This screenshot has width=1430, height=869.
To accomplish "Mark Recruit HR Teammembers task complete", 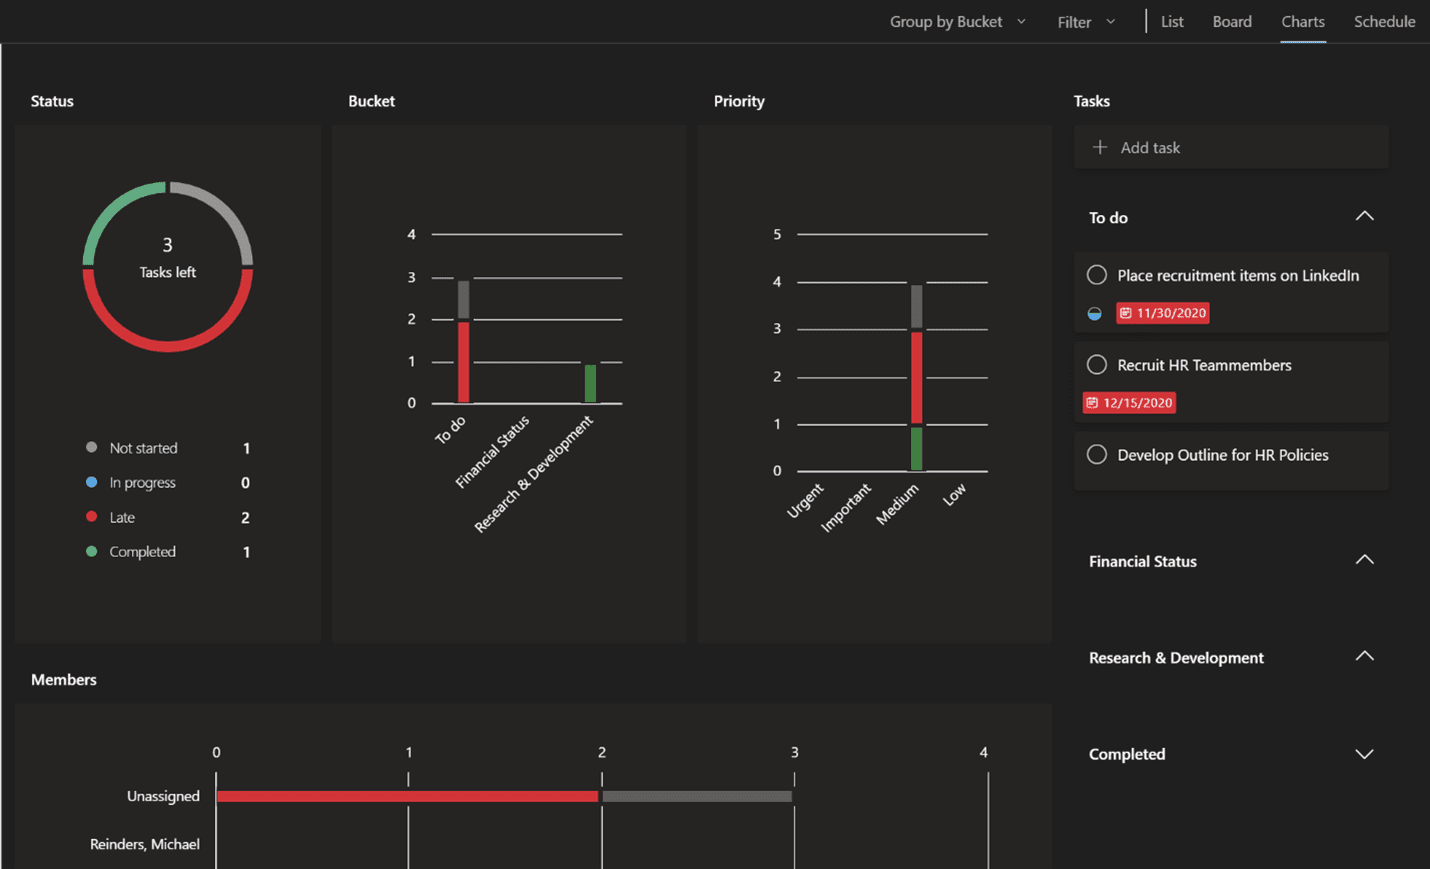I will [x=1097, y=365].
